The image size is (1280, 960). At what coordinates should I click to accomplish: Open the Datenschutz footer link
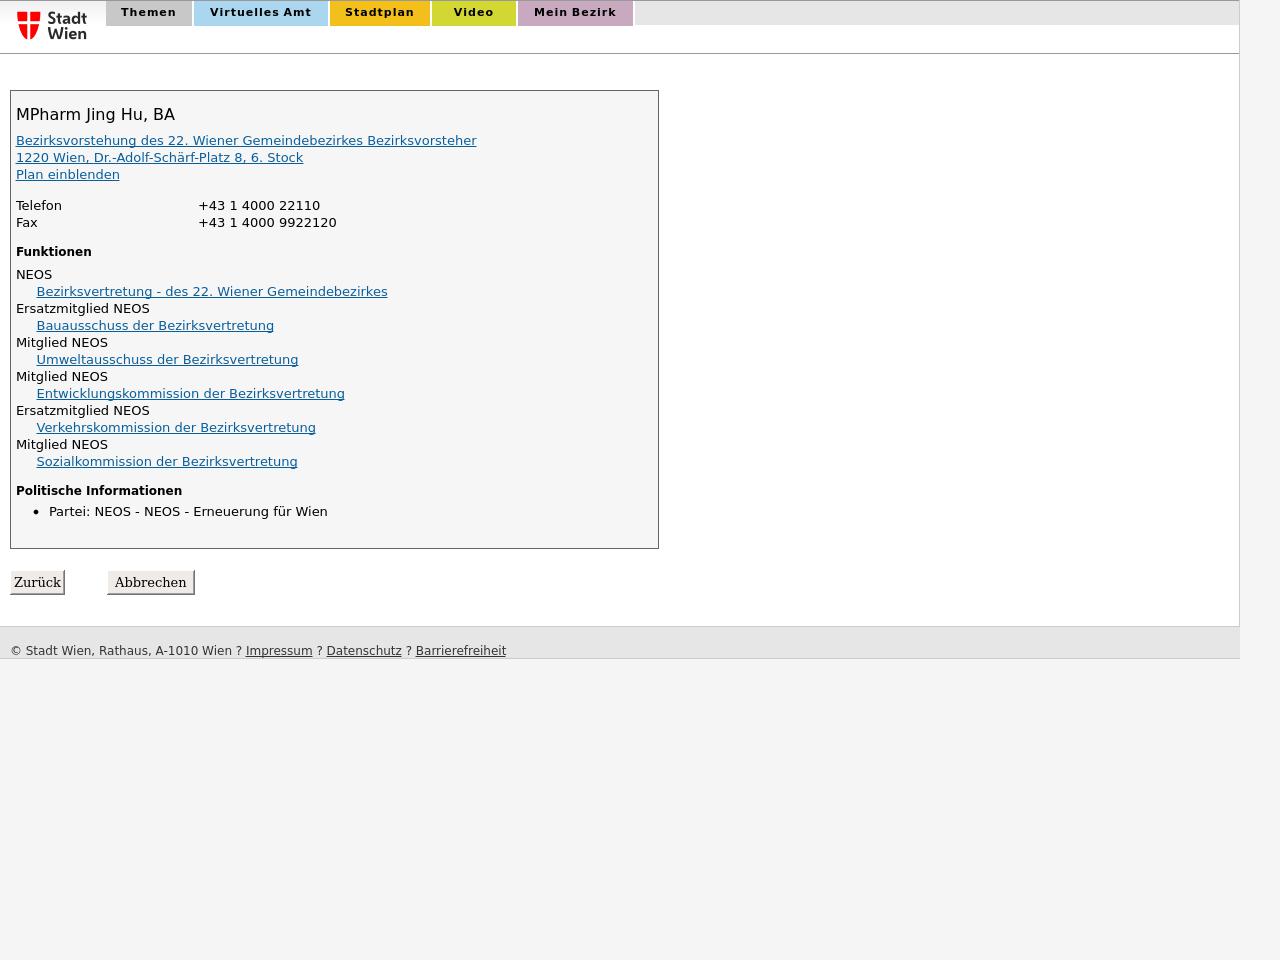click(364, 651)
